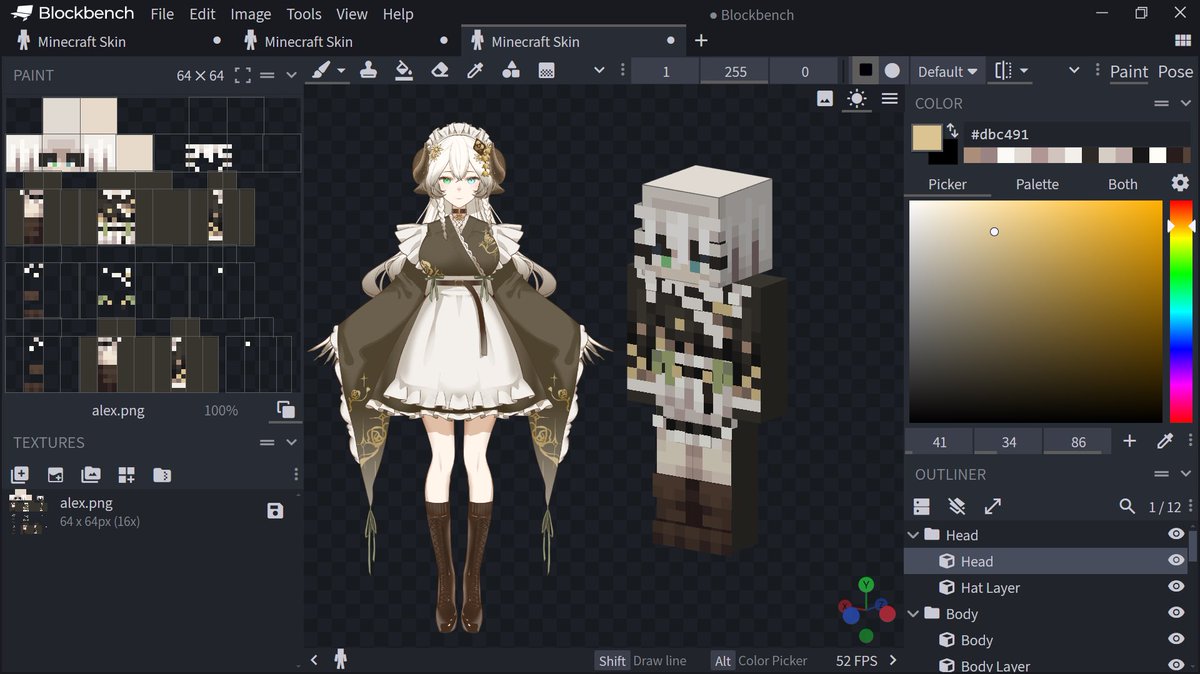
Task: Expand the toolbar overflow chevron
Action: [599, 71]
